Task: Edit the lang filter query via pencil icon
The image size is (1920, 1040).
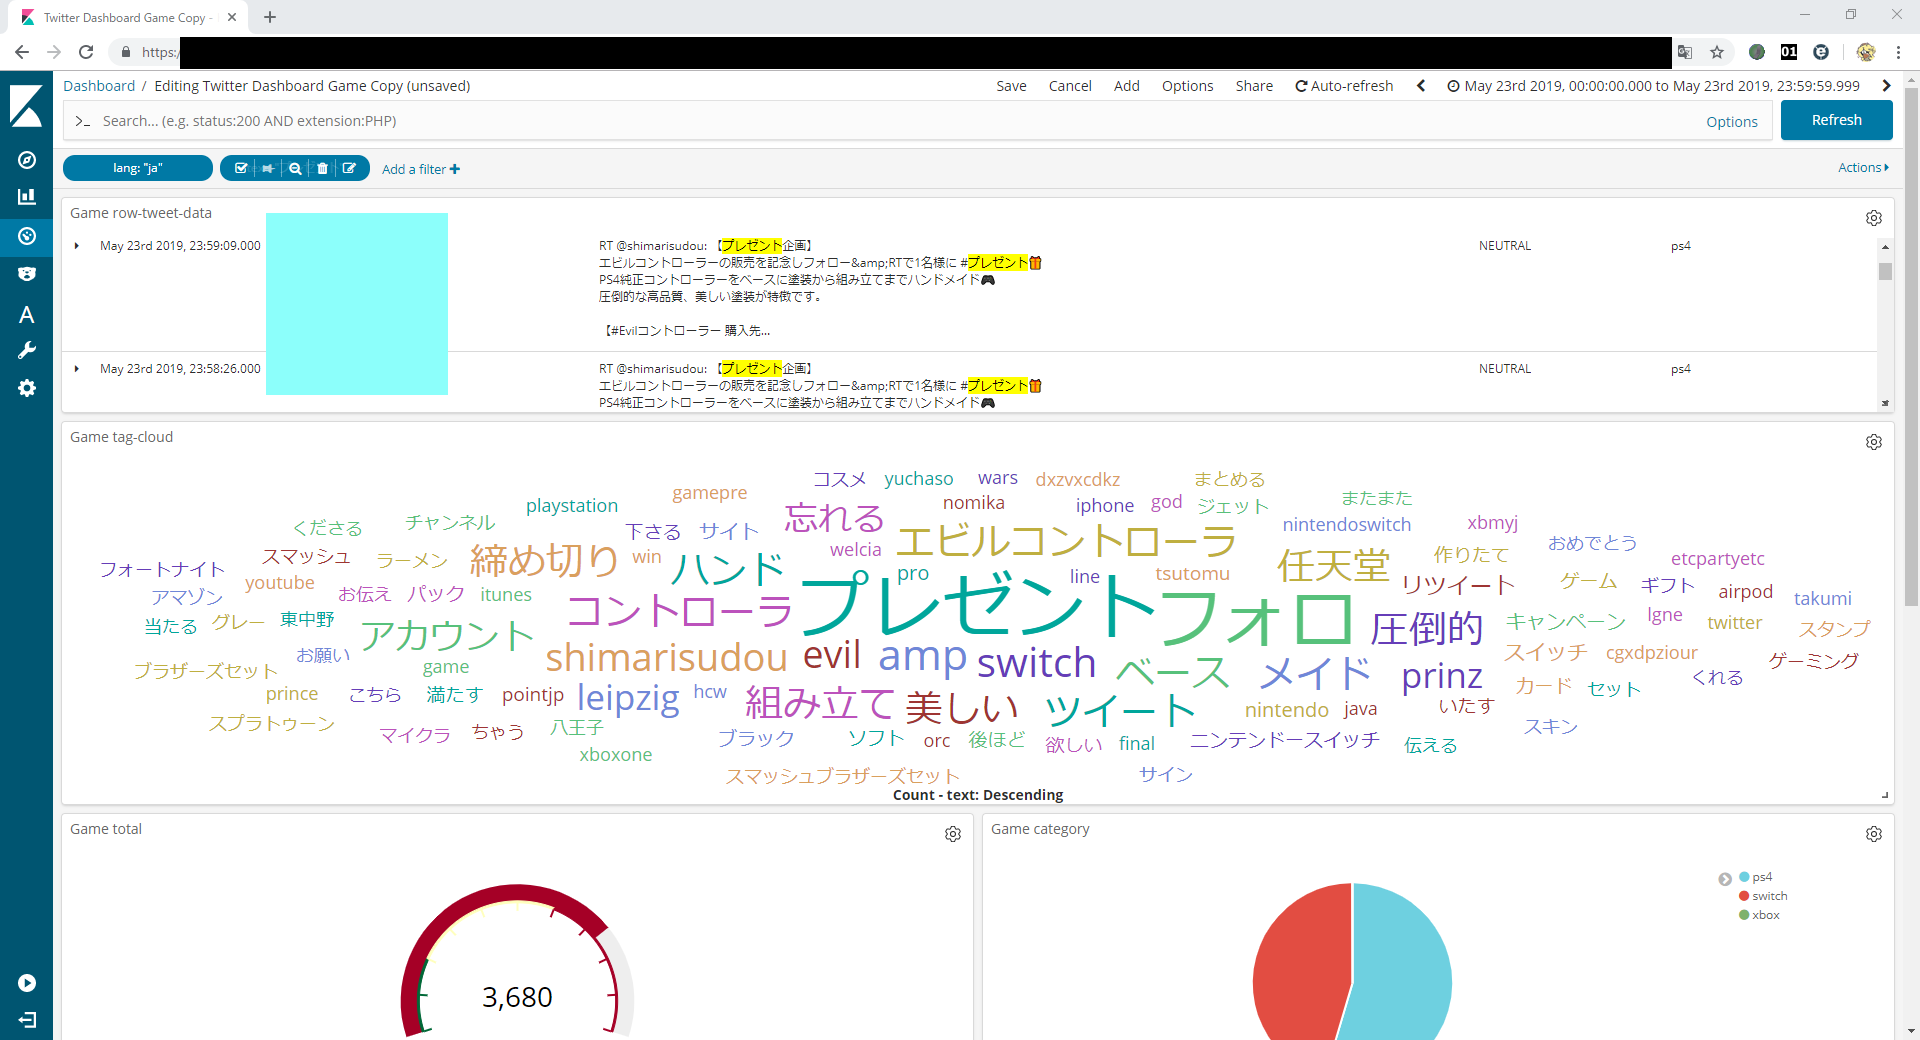Action: (x=349, y=169)
